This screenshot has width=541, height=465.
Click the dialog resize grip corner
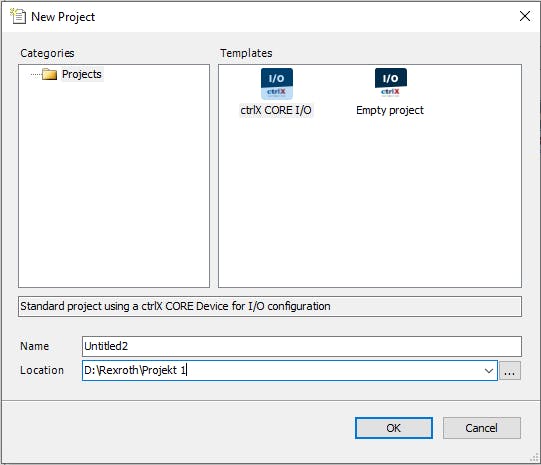click(534, 458)
